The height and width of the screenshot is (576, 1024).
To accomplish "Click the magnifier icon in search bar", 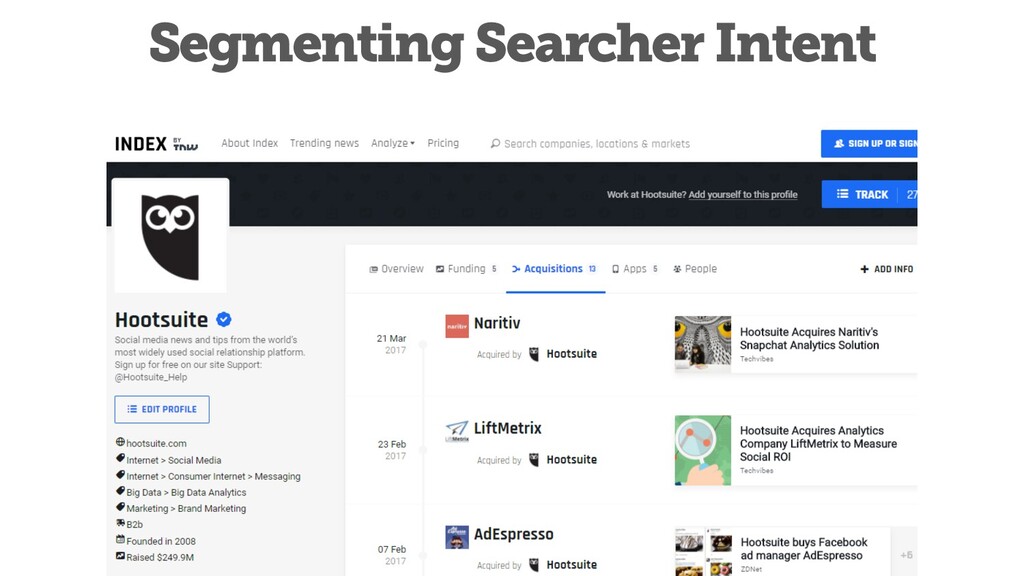I will click(496, 144).
